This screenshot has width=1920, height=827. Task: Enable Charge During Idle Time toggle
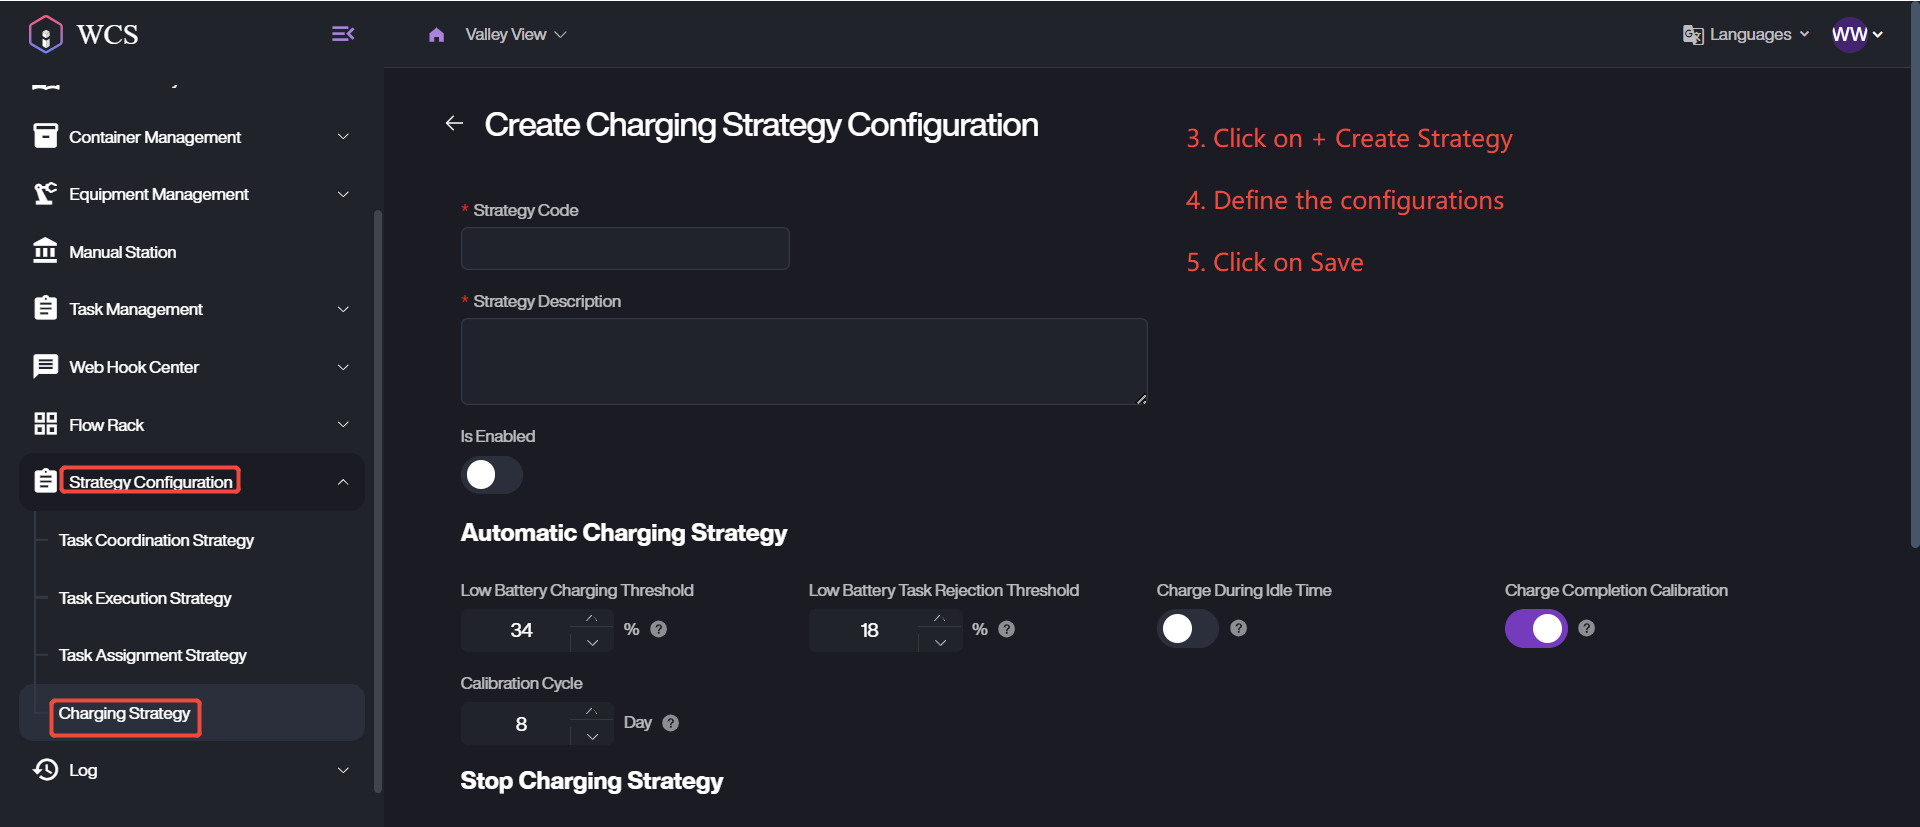(x=1187, y=628)
